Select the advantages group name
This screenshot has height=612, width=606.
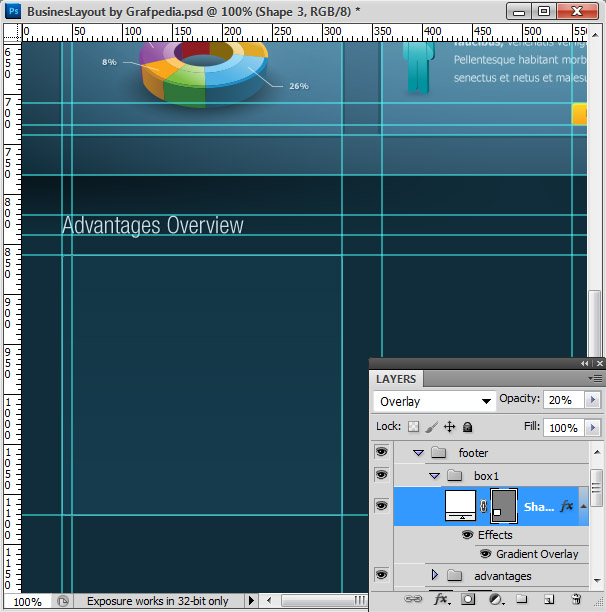[x=503, y=576]
